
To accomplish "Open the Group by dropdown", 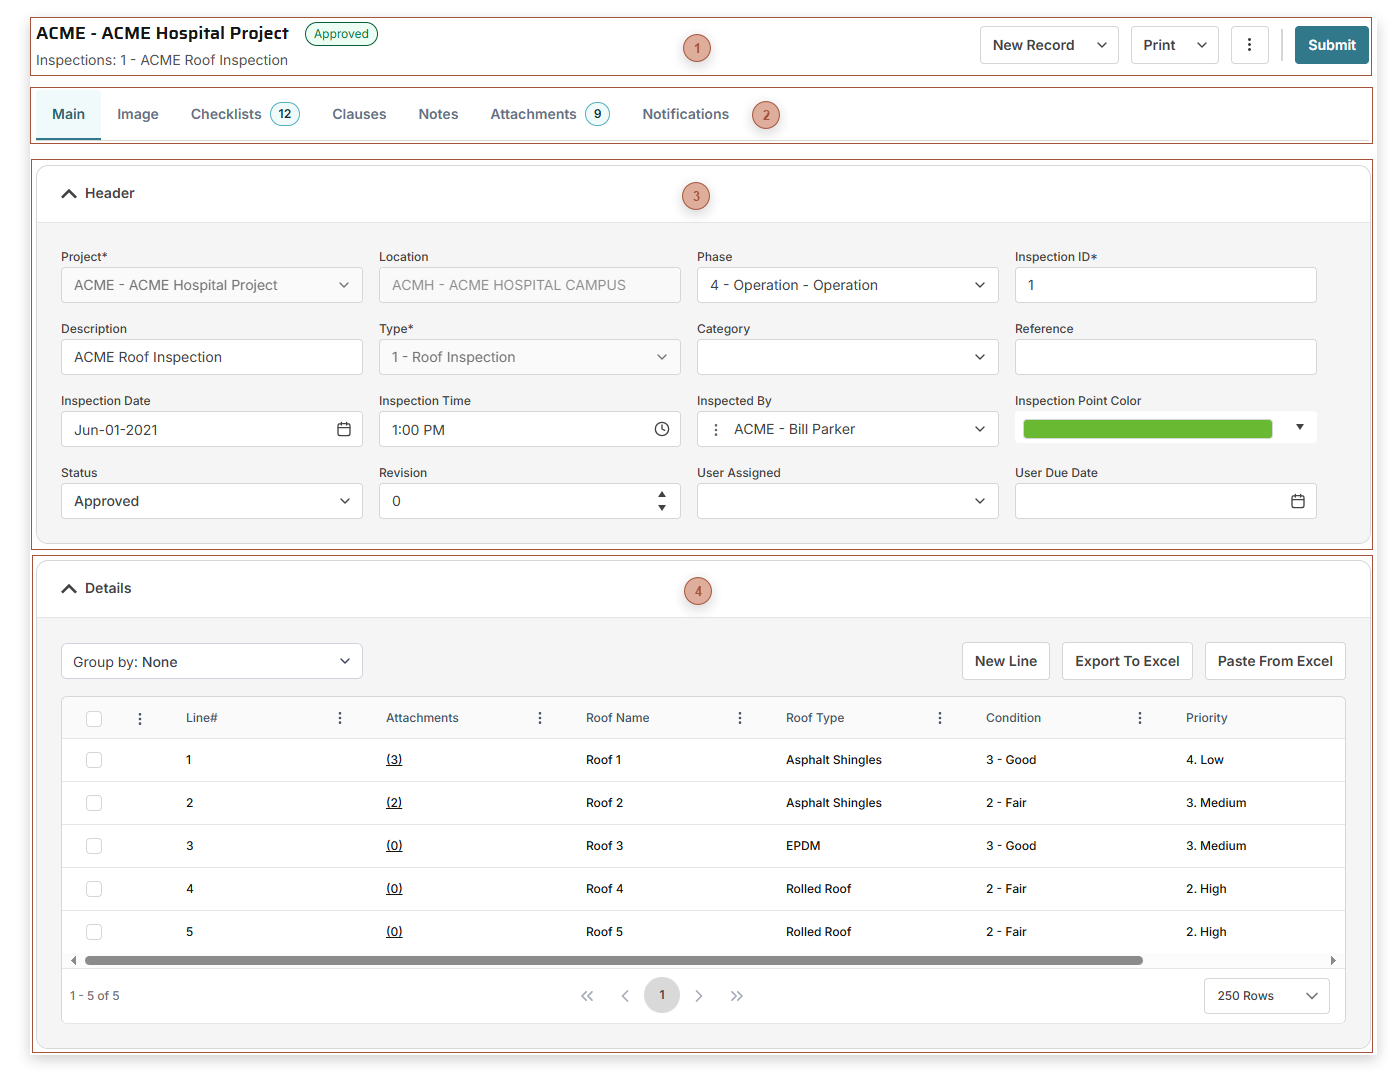I will pos(211,661).
